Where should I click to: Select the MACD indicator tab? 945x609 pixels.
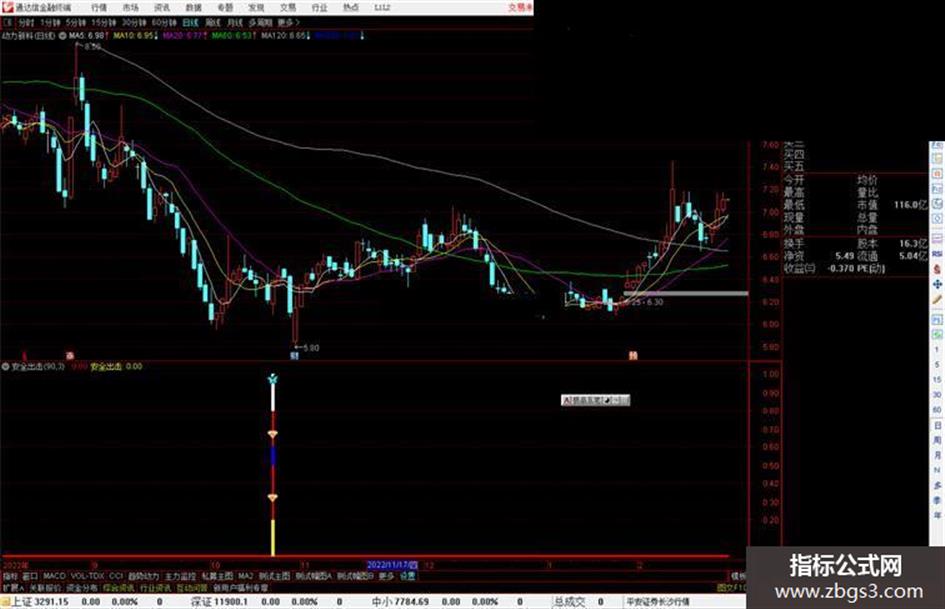54,576
